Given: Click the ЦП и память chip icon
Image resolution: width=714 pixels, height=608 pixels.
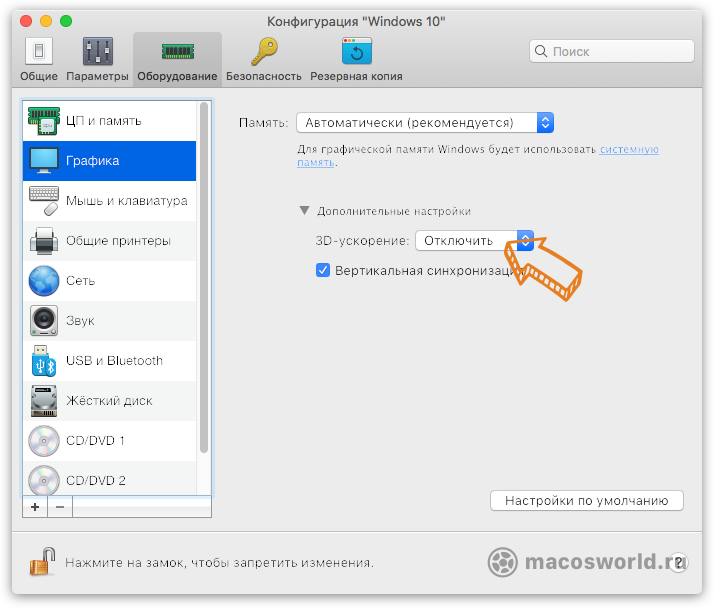Looking at the screenshot, I should tap(44, 121).
